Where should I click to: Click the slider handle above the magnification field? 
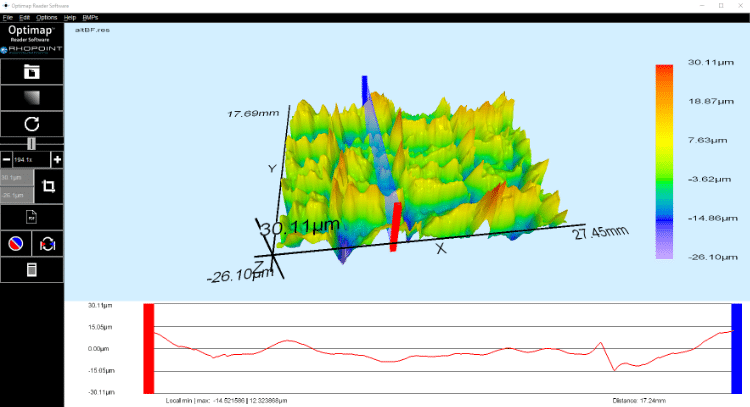pos(32,144)
